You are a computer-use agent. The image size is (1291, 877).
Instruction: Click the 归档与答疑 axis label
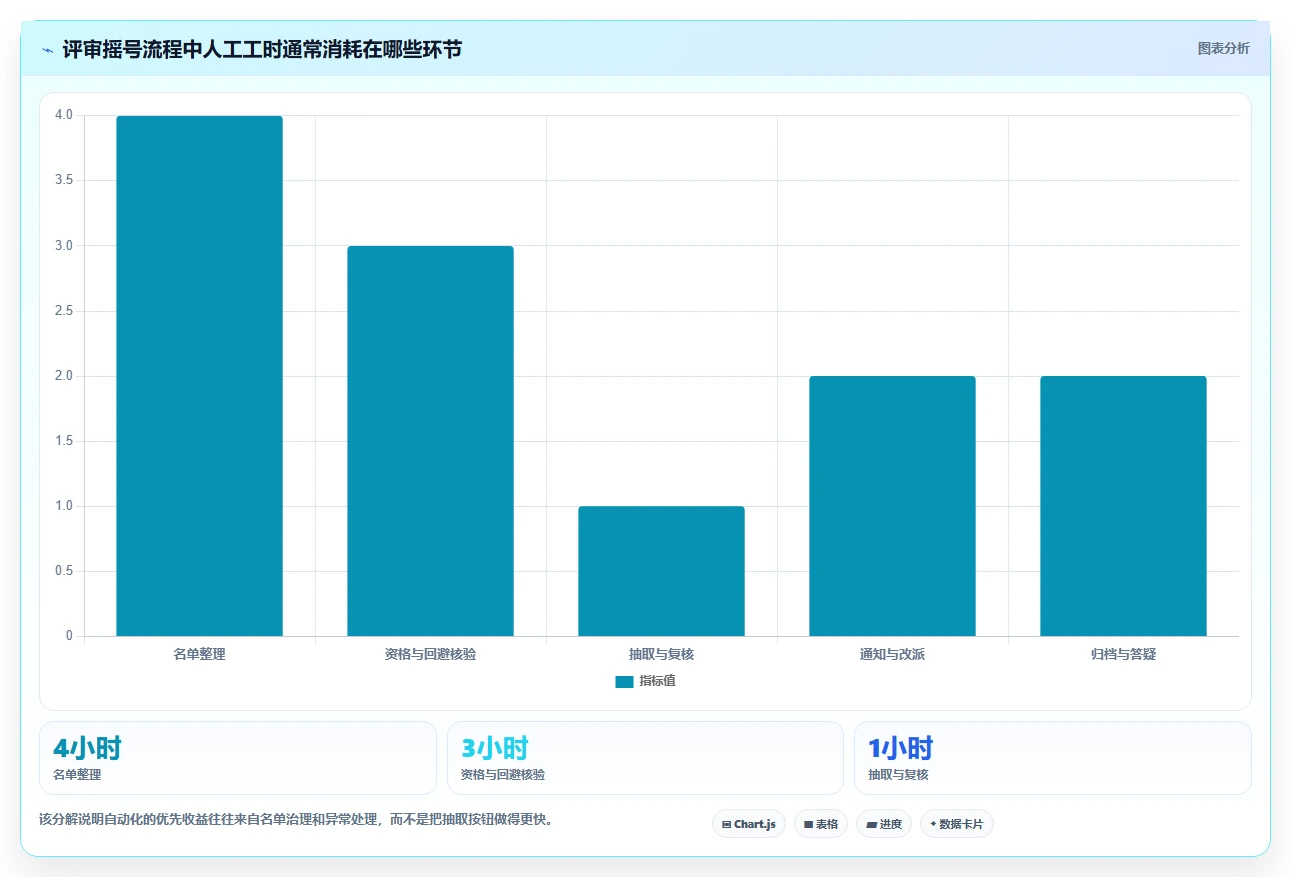1123,654
